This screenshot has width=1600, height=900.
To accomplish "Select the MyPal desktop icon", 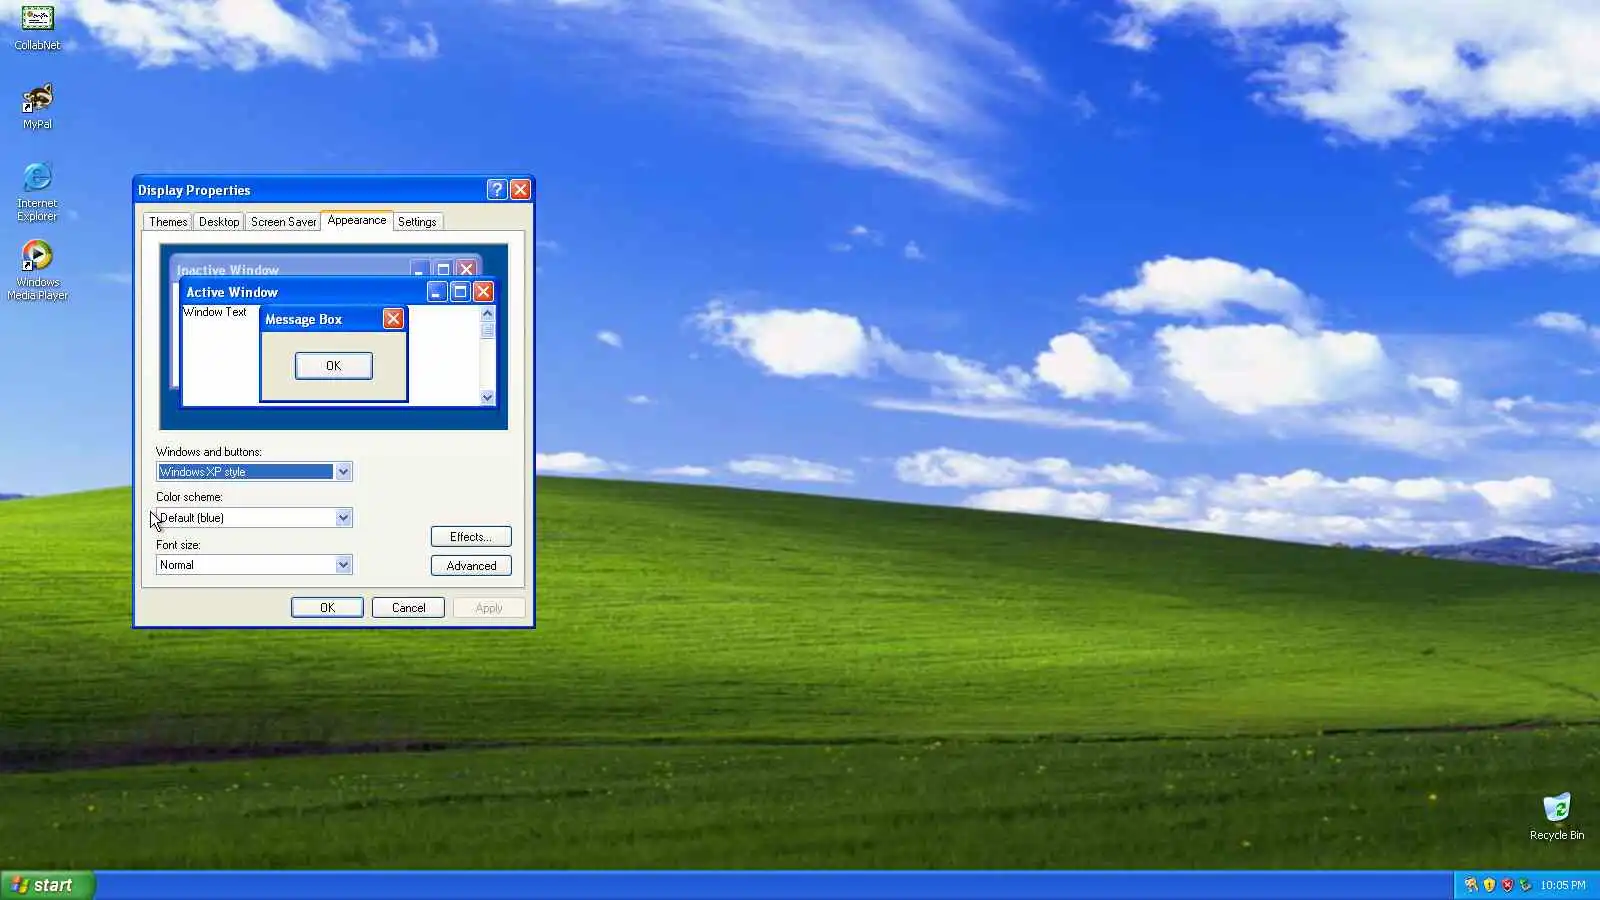I will 37,107.
